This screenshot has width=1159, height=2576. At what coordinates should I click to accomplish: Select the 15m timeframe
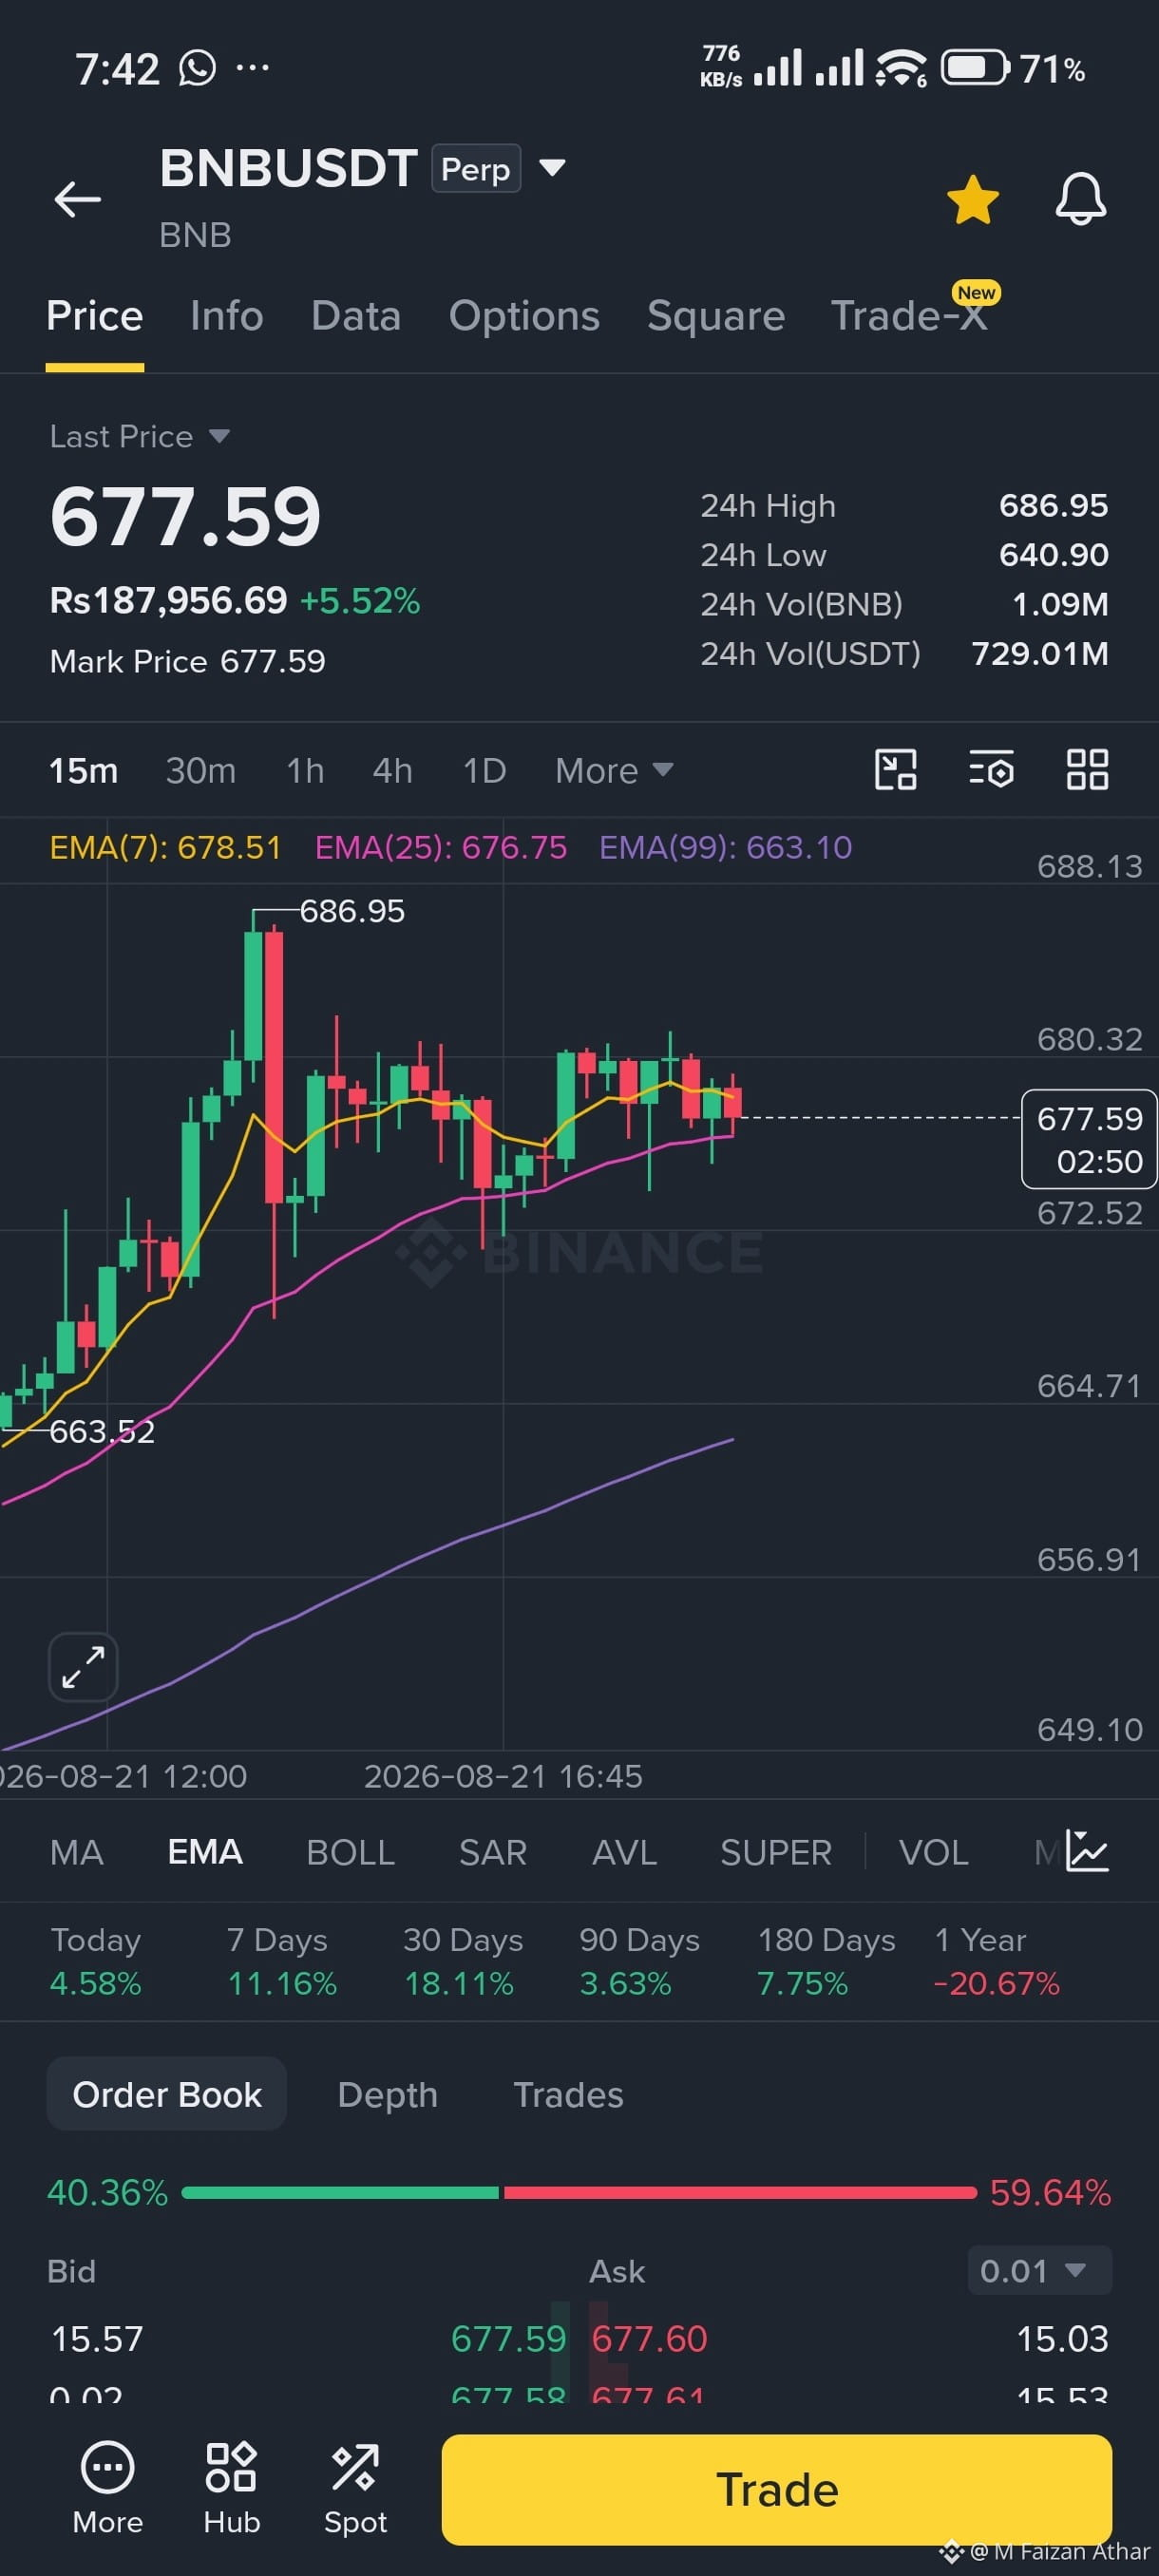[x=84, y=770]
